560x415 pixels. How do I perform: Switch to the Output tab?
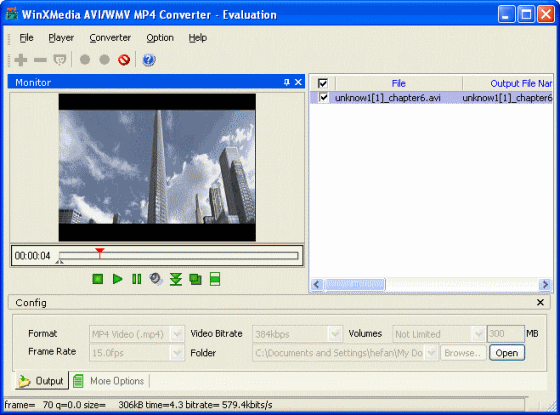tap(41, 381)
